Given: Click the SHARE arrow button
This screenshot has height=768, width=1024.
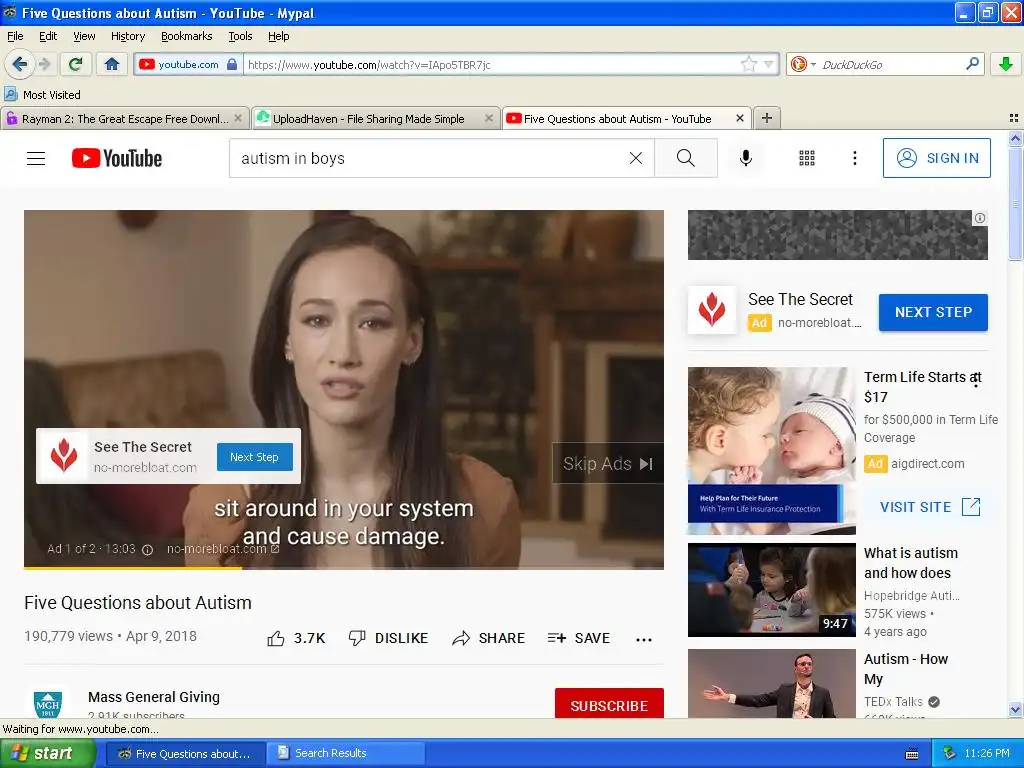Looking at the screenshot, I should point(488,638).
